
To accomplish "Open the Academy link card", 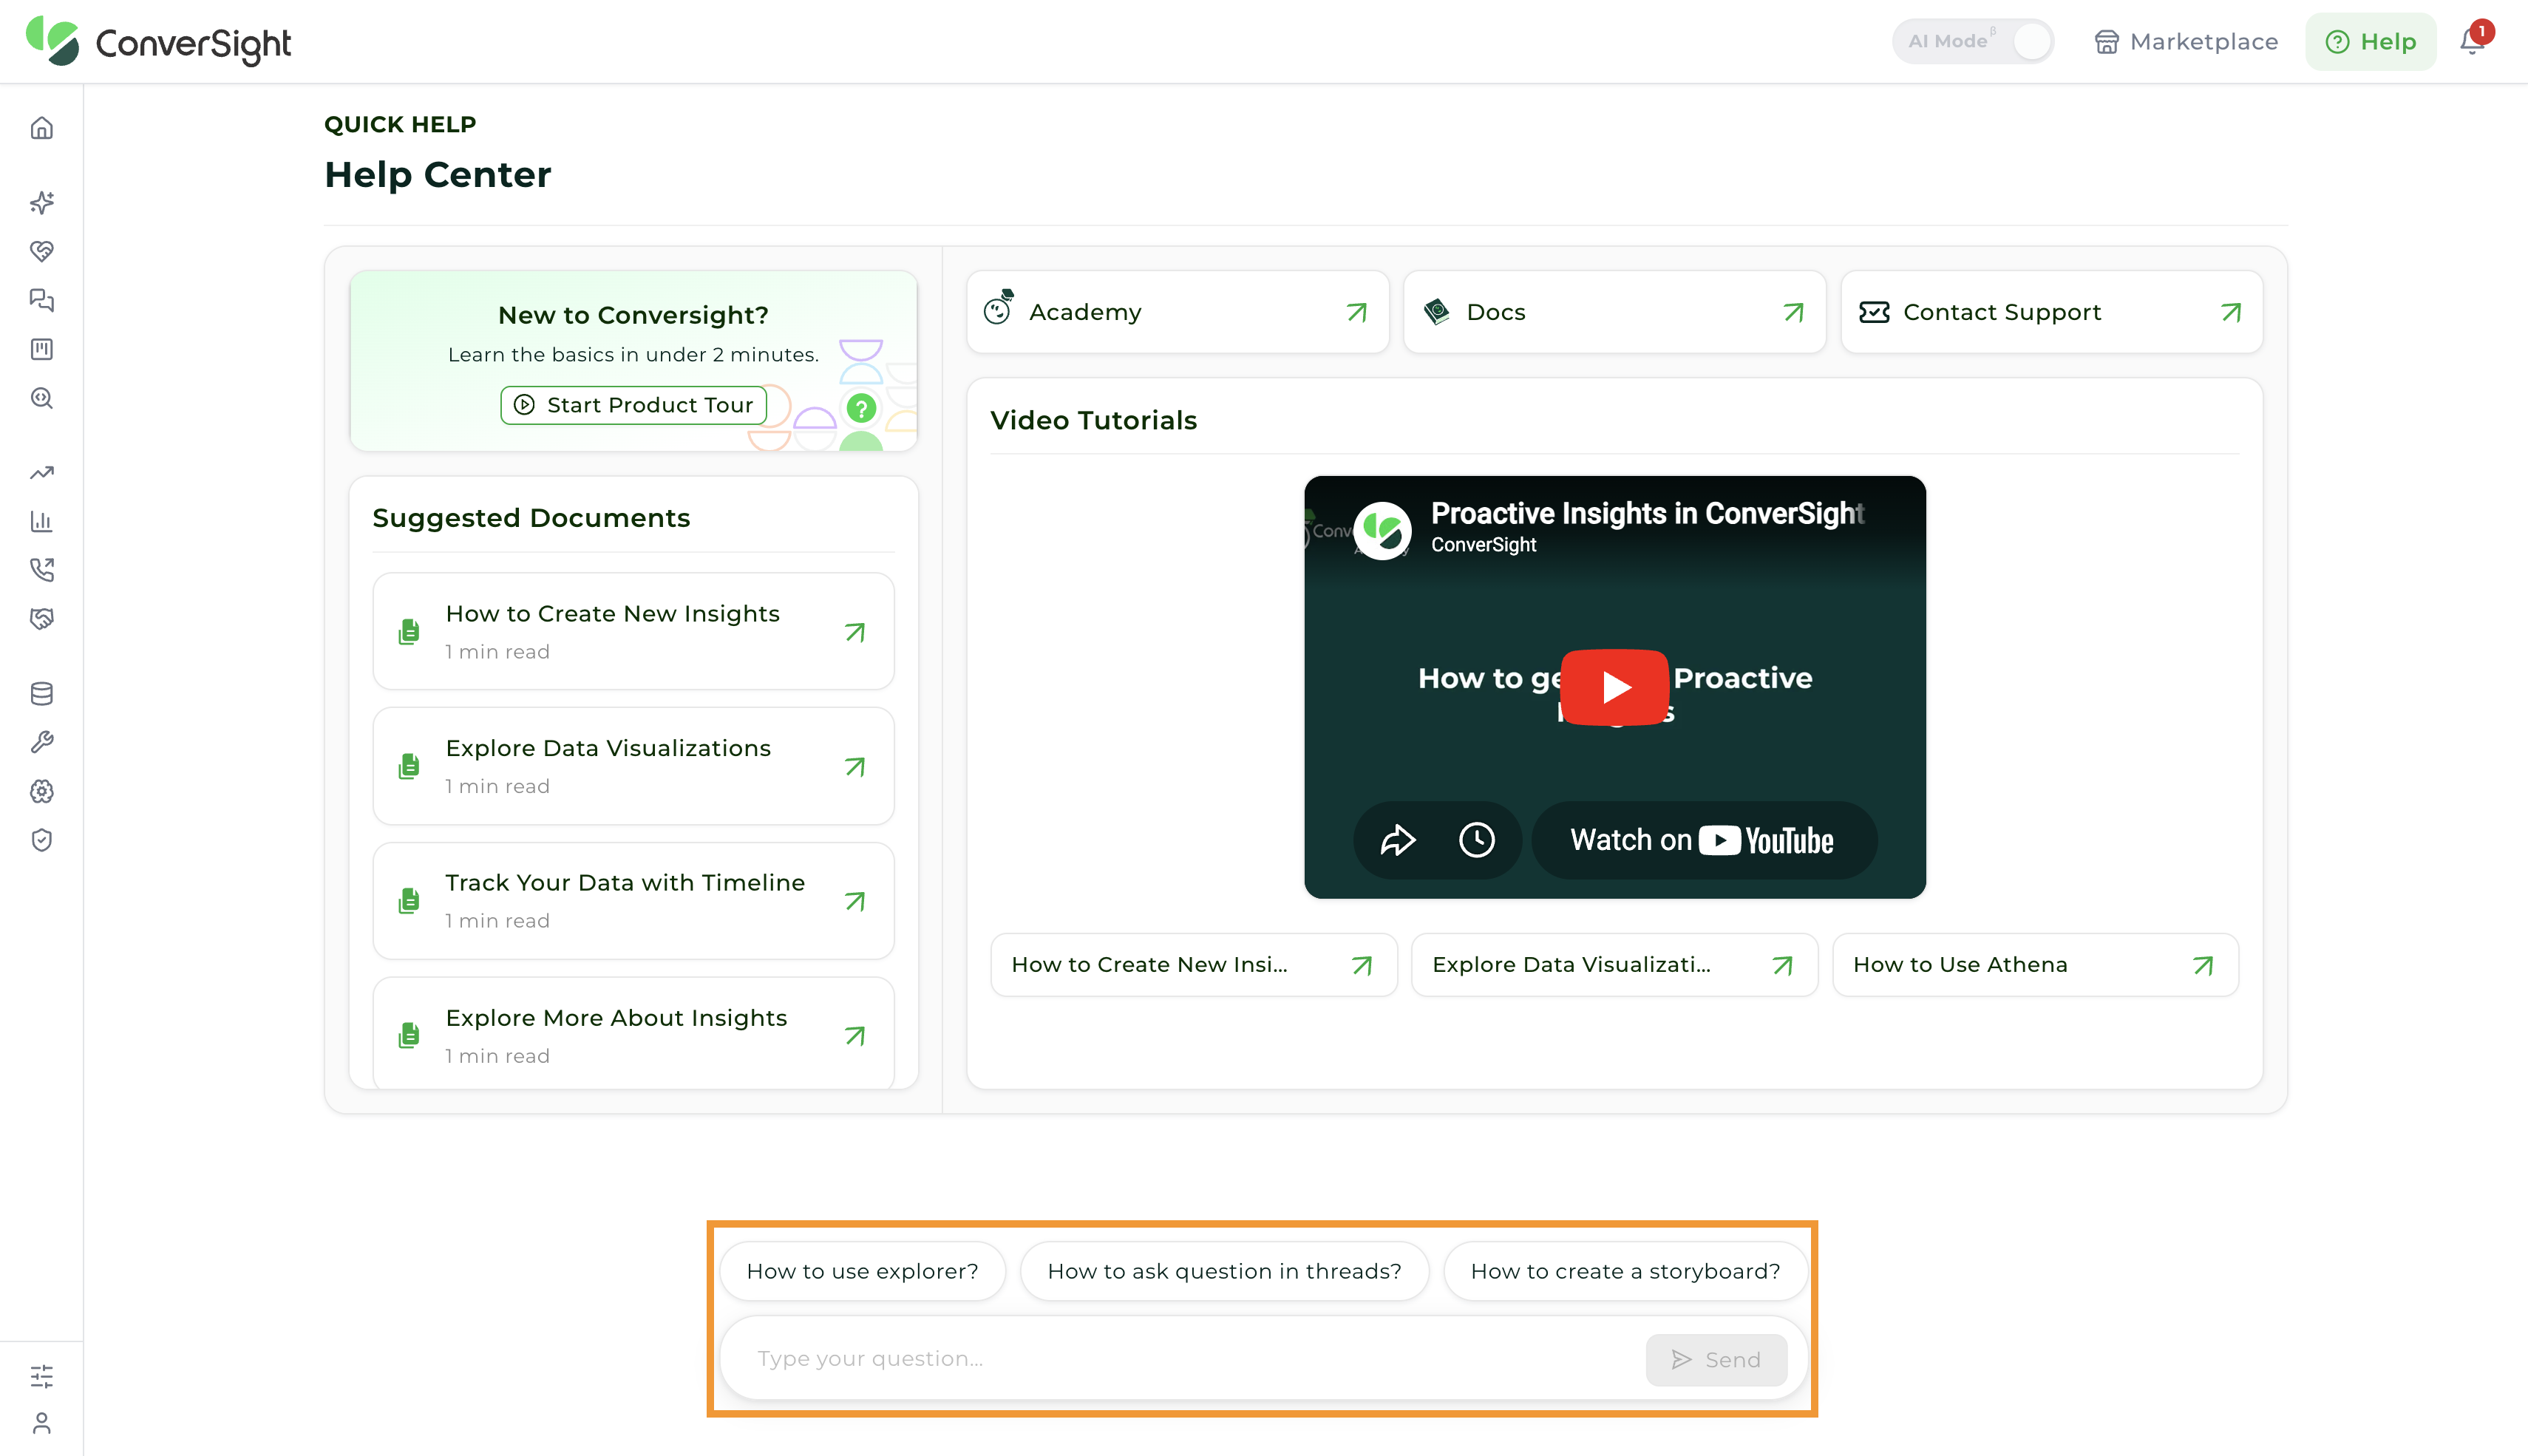I will coord(1178,312).
